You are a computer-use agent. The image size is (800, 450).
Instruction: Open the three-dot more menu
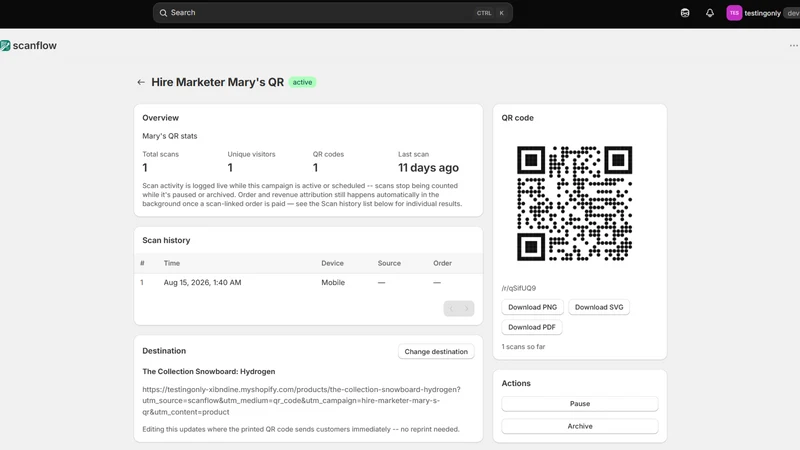pyautogui.click(x=793, y=45)
